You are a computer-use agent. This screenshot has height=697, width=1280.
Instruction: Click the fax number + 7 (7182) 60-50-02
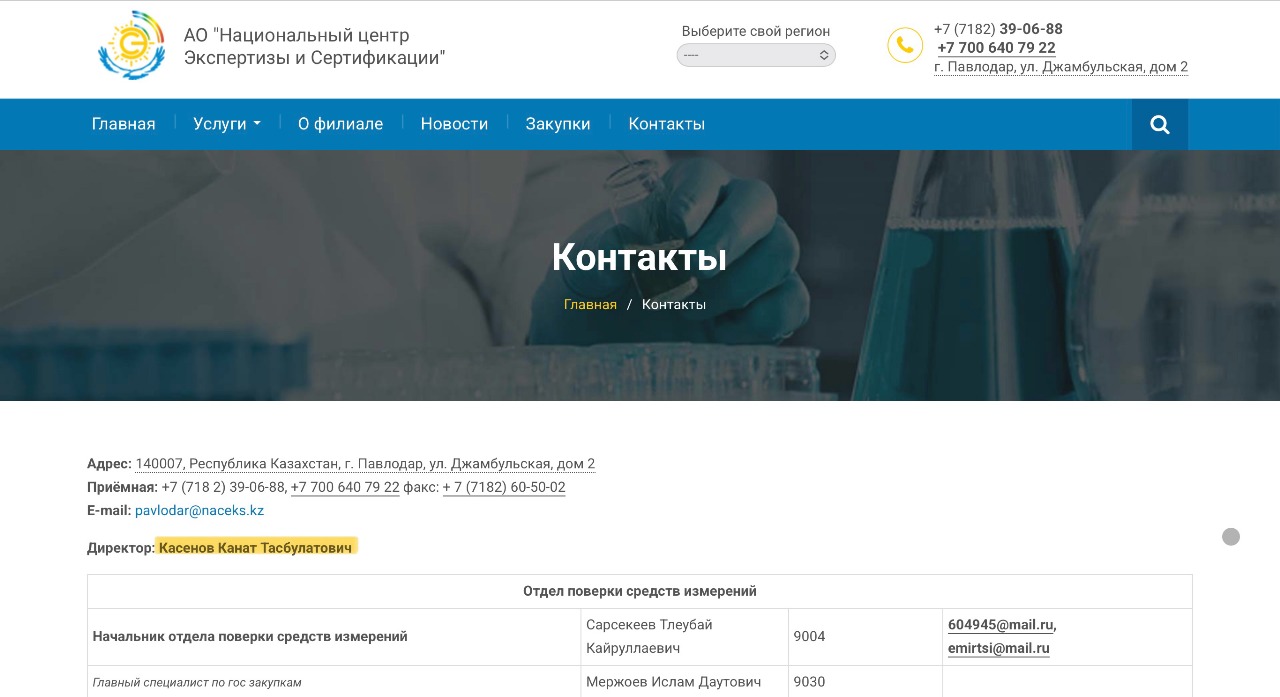tap(504, 487)
